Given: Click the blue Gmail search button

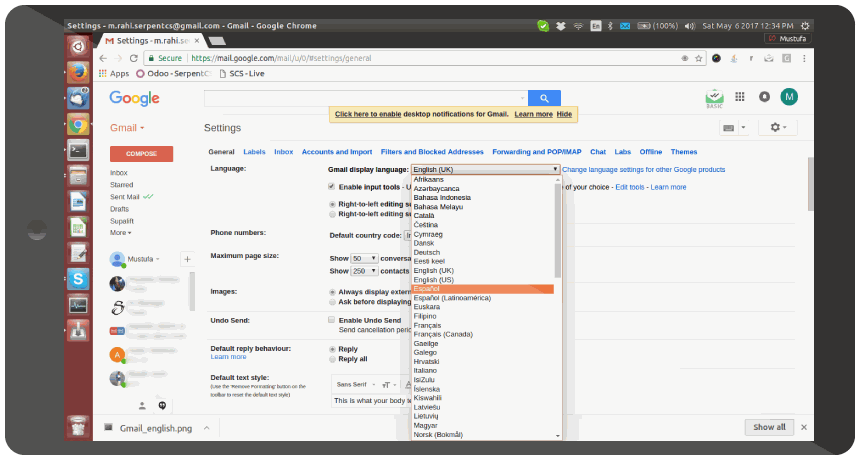Looking at the screenshot, I should (544, 98).
